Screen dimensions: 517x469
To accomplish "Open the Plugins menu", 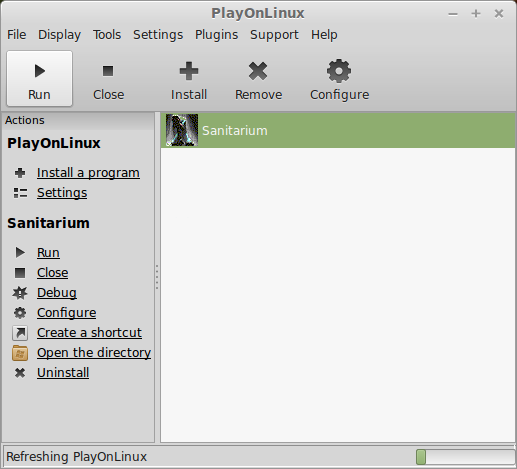I will [216, 35].
